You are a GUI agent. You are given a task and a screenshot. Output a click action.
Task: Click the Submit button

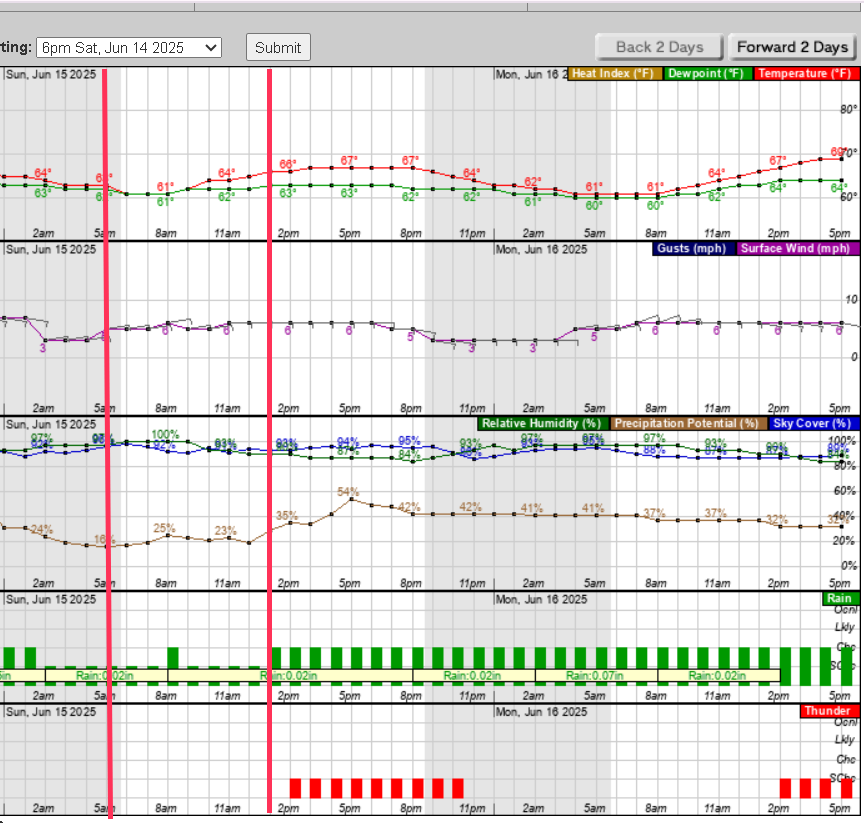coord(278,47)
